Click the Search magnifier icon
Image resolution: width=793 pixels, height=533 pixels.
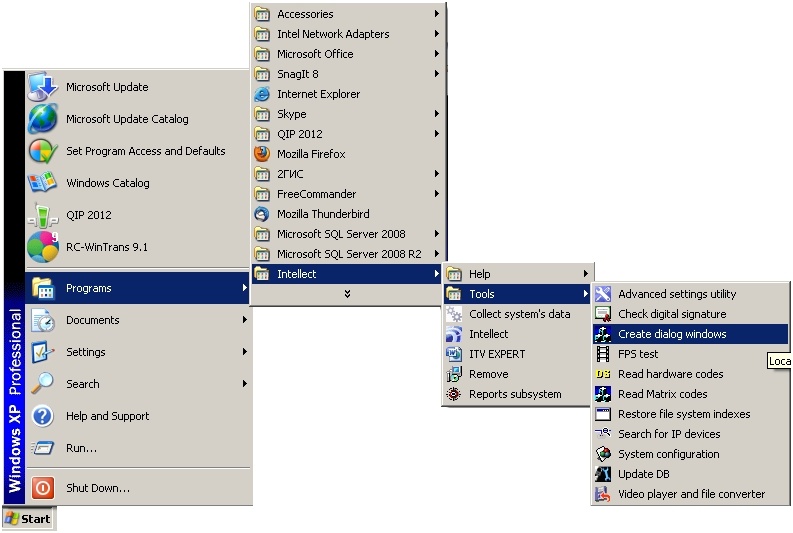42,383
